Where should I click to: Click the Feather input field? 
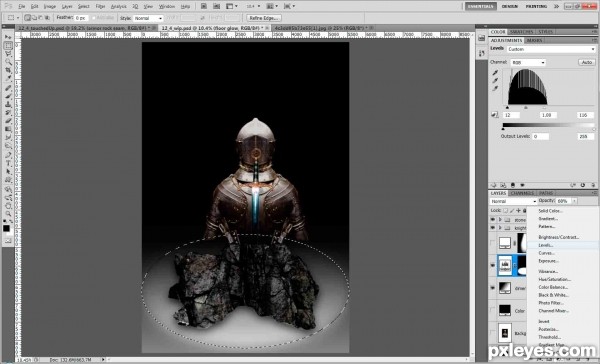click(x=82, y=18)
